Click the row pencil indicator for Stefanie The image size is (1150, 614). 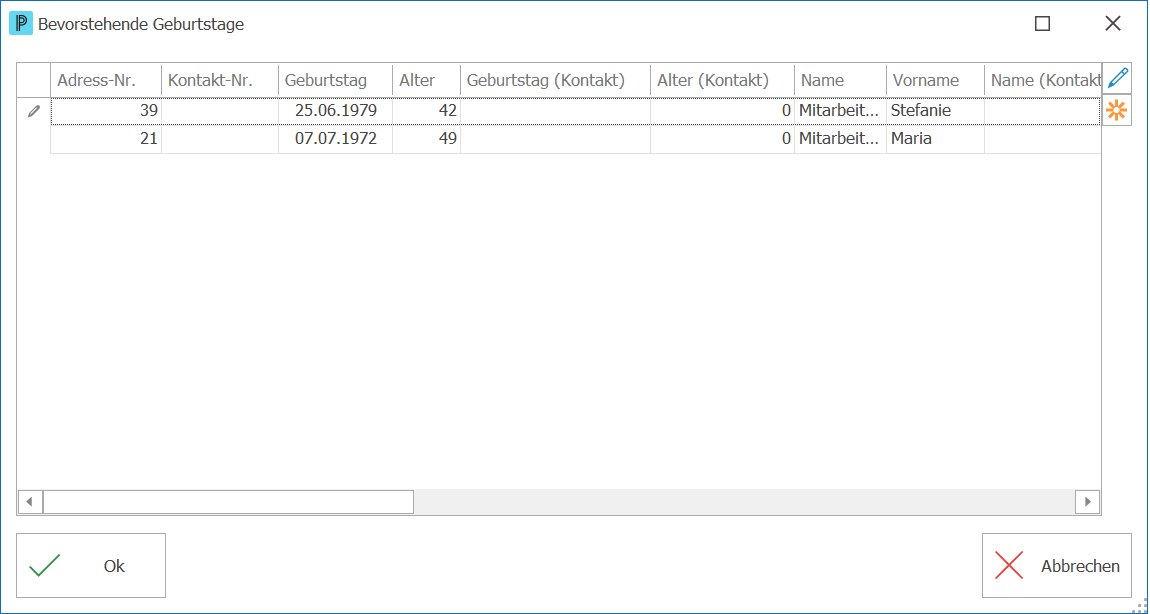34,112
